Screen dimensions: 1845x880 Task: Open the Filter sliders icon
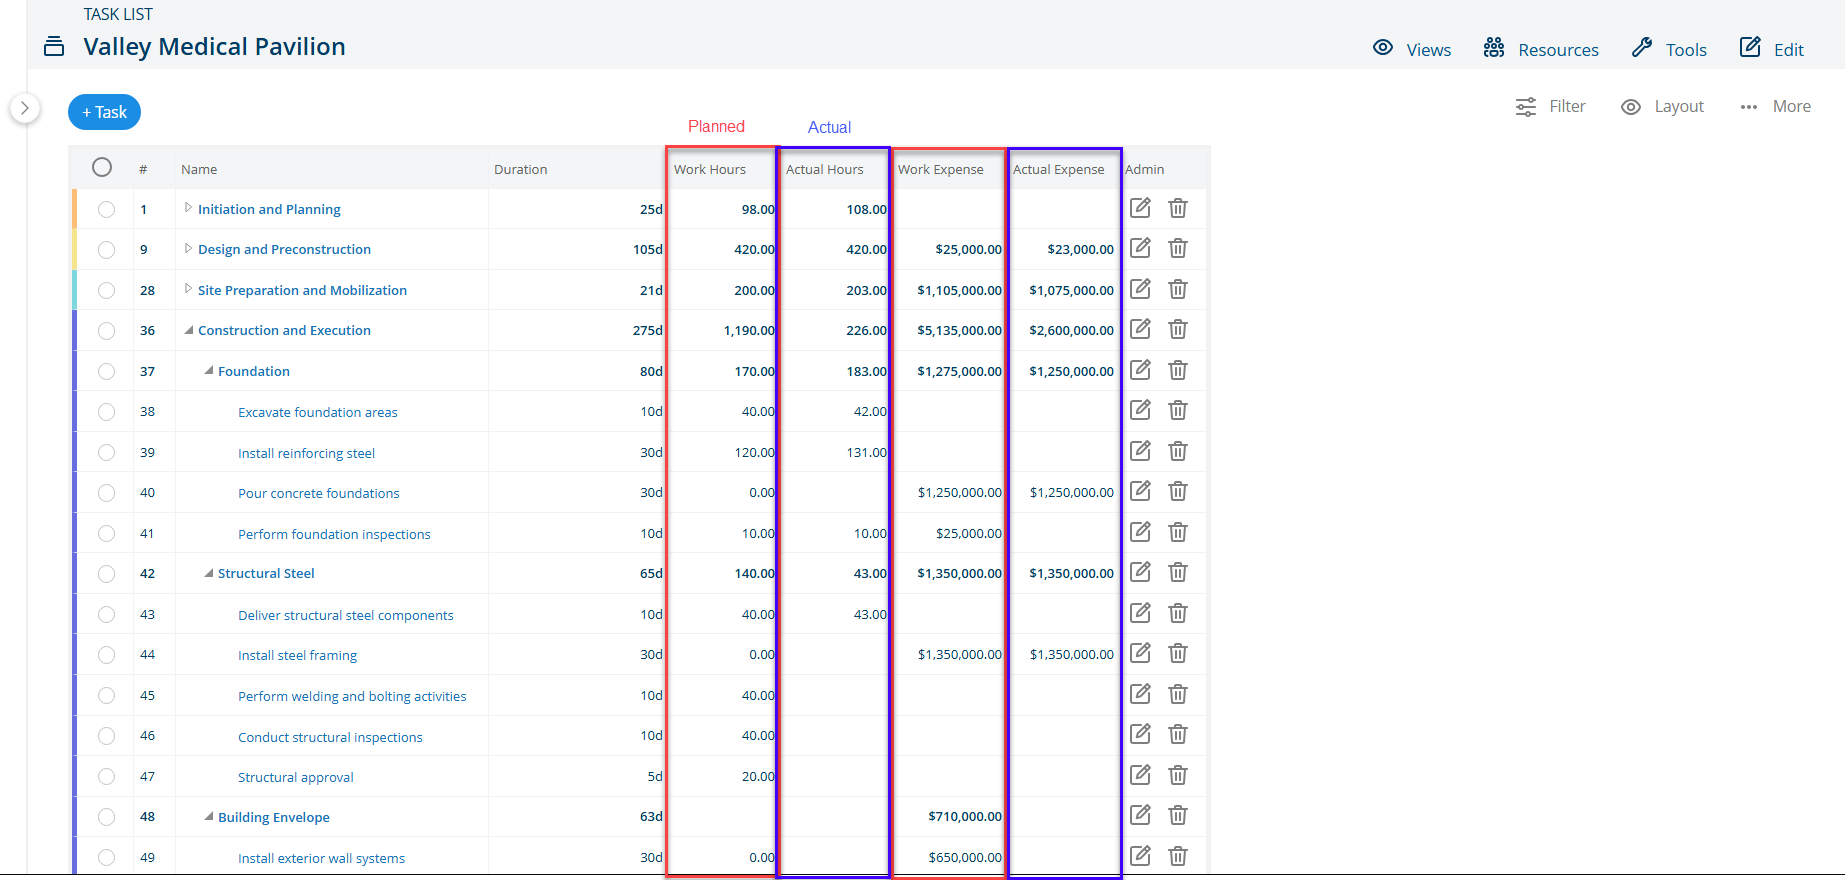(x=1526, y=107)
